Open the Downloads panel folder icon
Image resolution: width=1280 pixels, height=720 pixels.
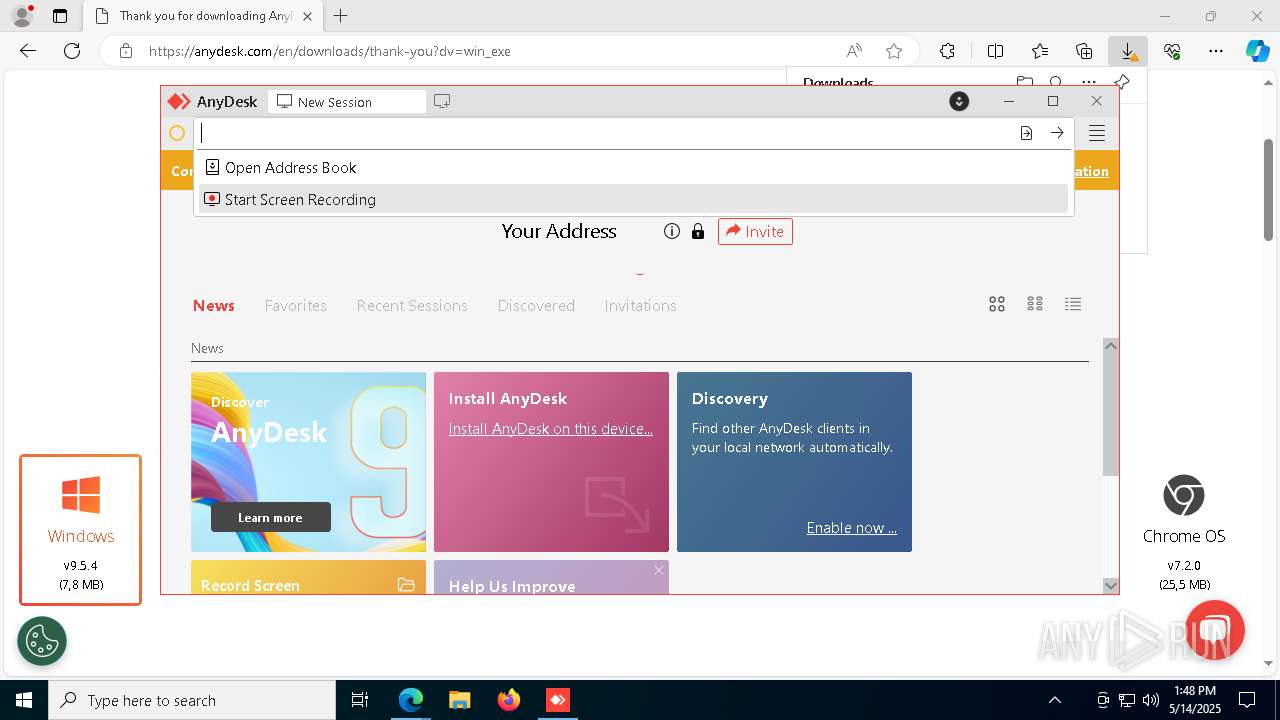tap(1024, 83)
